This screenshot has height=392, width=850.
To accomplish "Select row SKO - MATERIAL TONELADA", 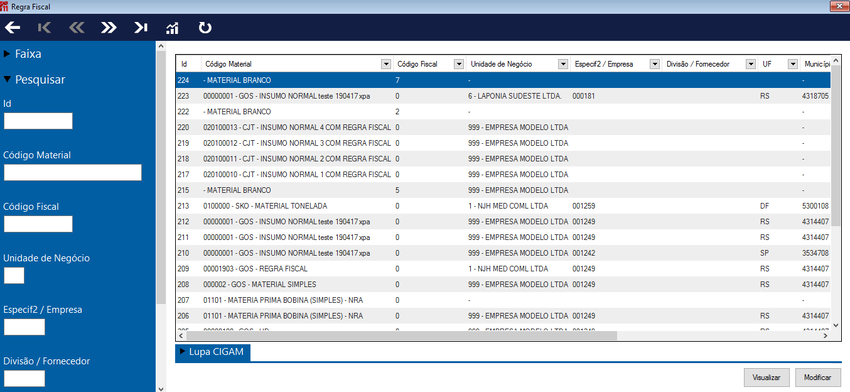I will click(503, 206).
